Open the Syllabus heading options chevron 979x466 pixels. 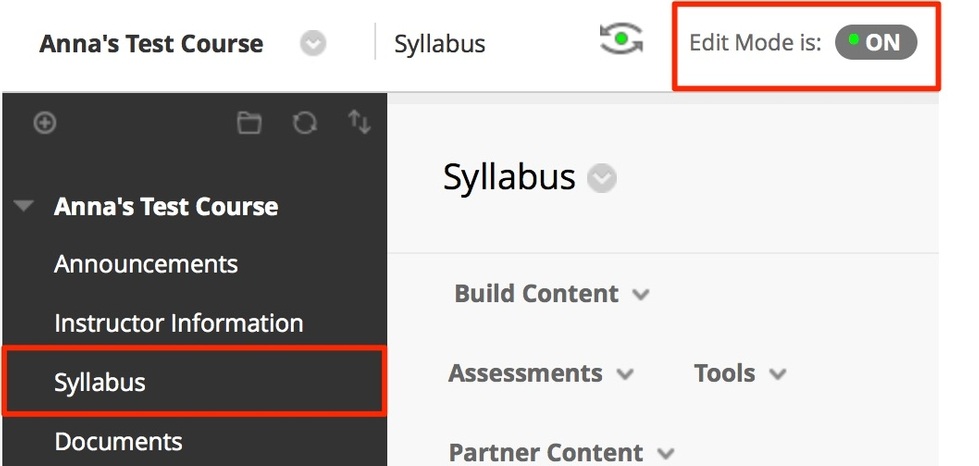coord(602,179)
